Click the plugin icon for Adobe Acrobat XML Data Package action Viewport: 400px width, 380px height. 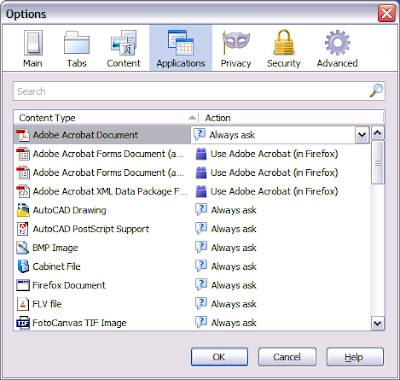coord(201,191)
